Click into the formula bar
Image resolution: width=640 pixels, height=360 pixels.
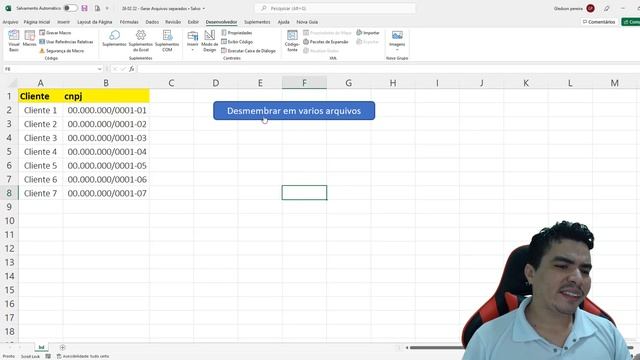coord(388,69)
